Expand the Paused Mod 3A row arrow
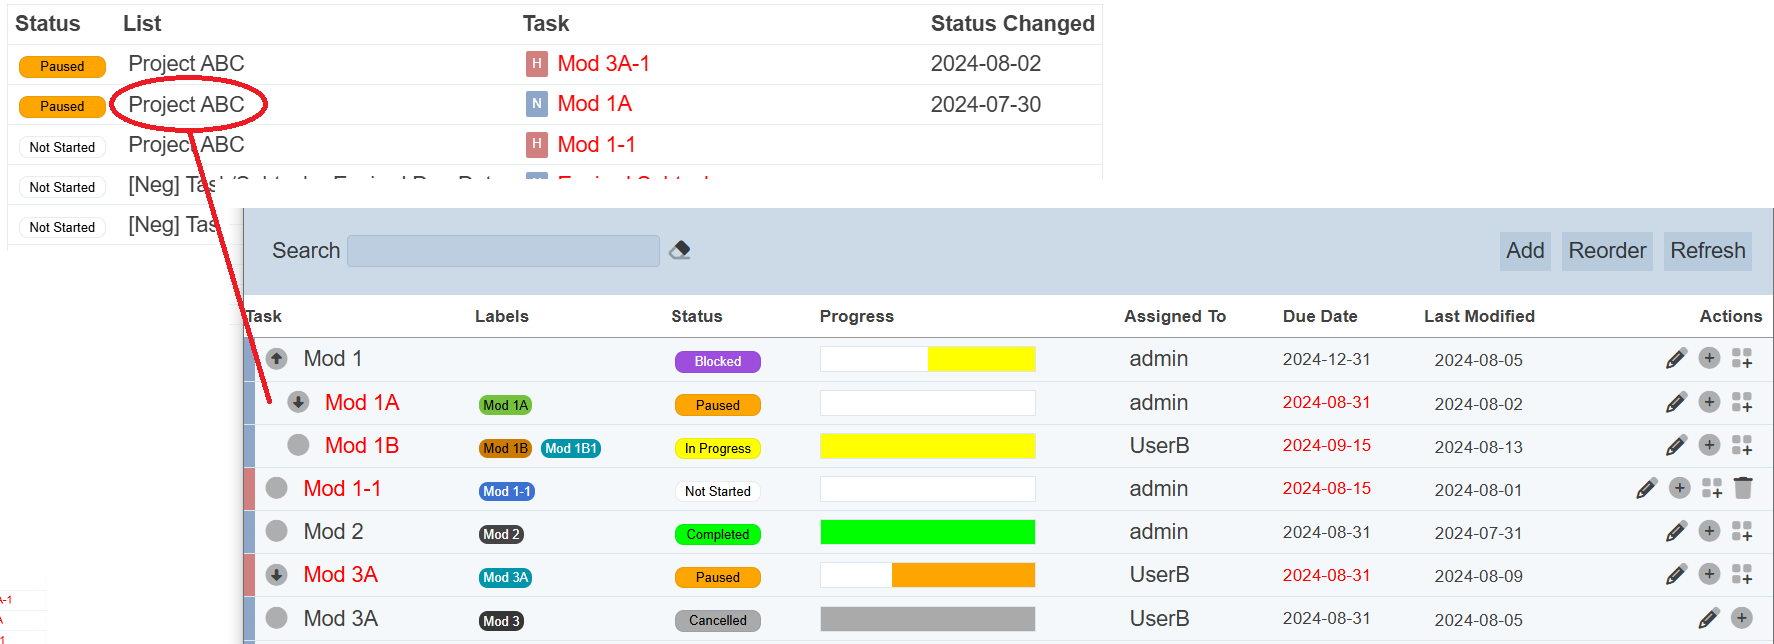This screenshot has width=1774, height=644. [277, 575]
